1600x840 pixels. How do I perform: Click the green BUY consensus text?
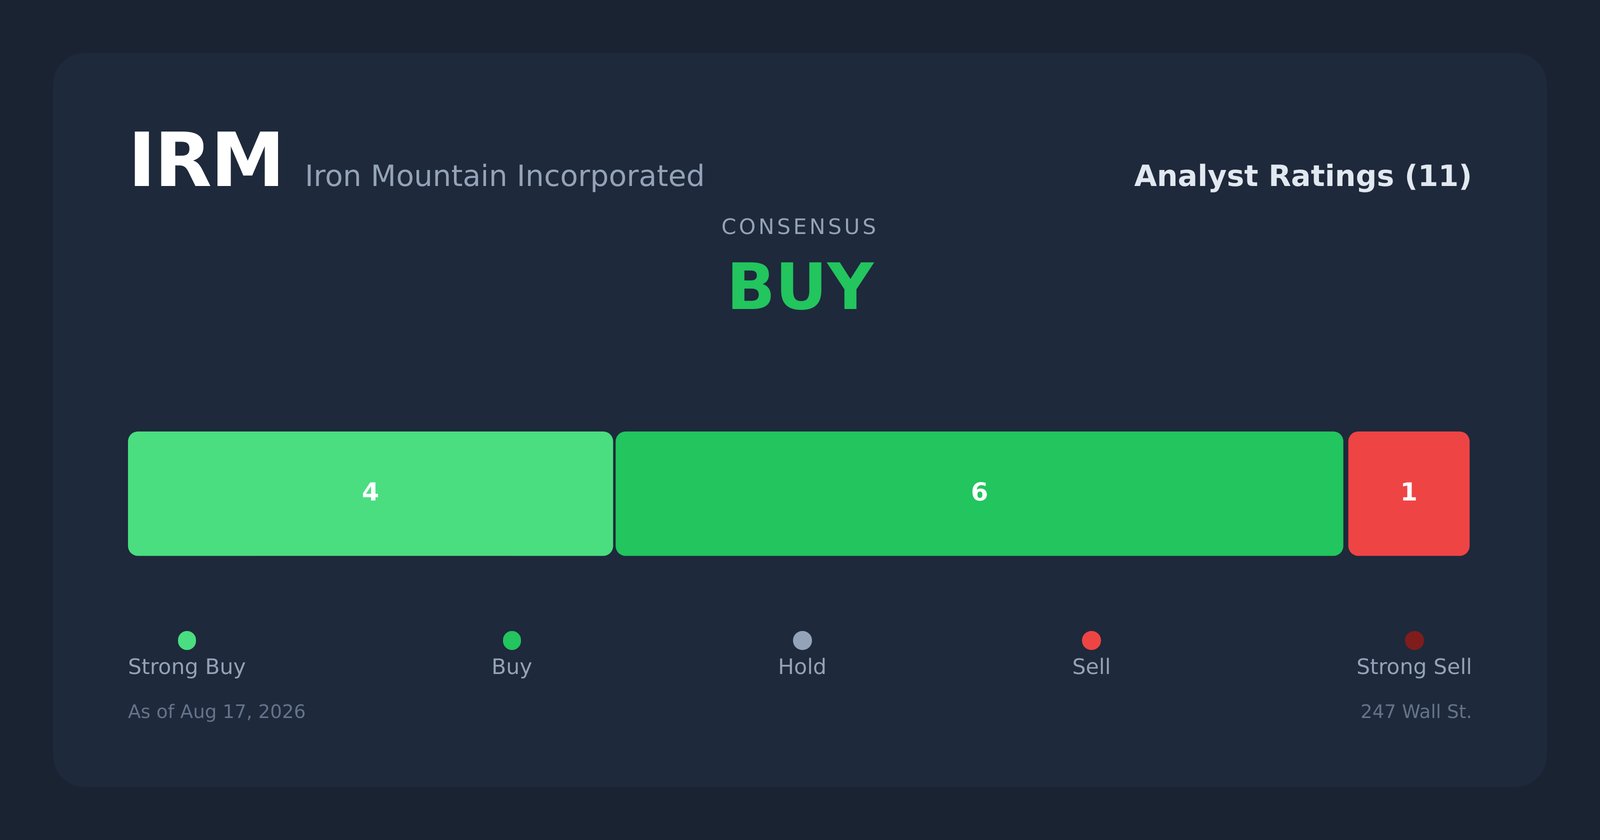[800, 288]
